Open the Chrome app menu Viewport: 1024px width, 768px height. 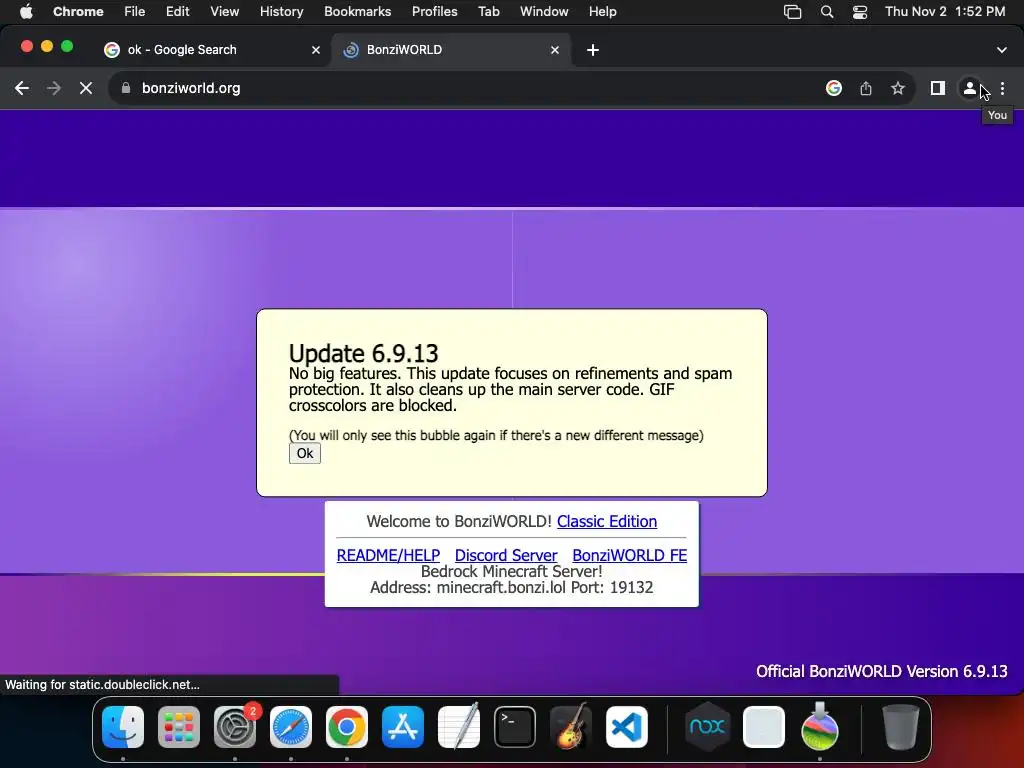(78, 12)
